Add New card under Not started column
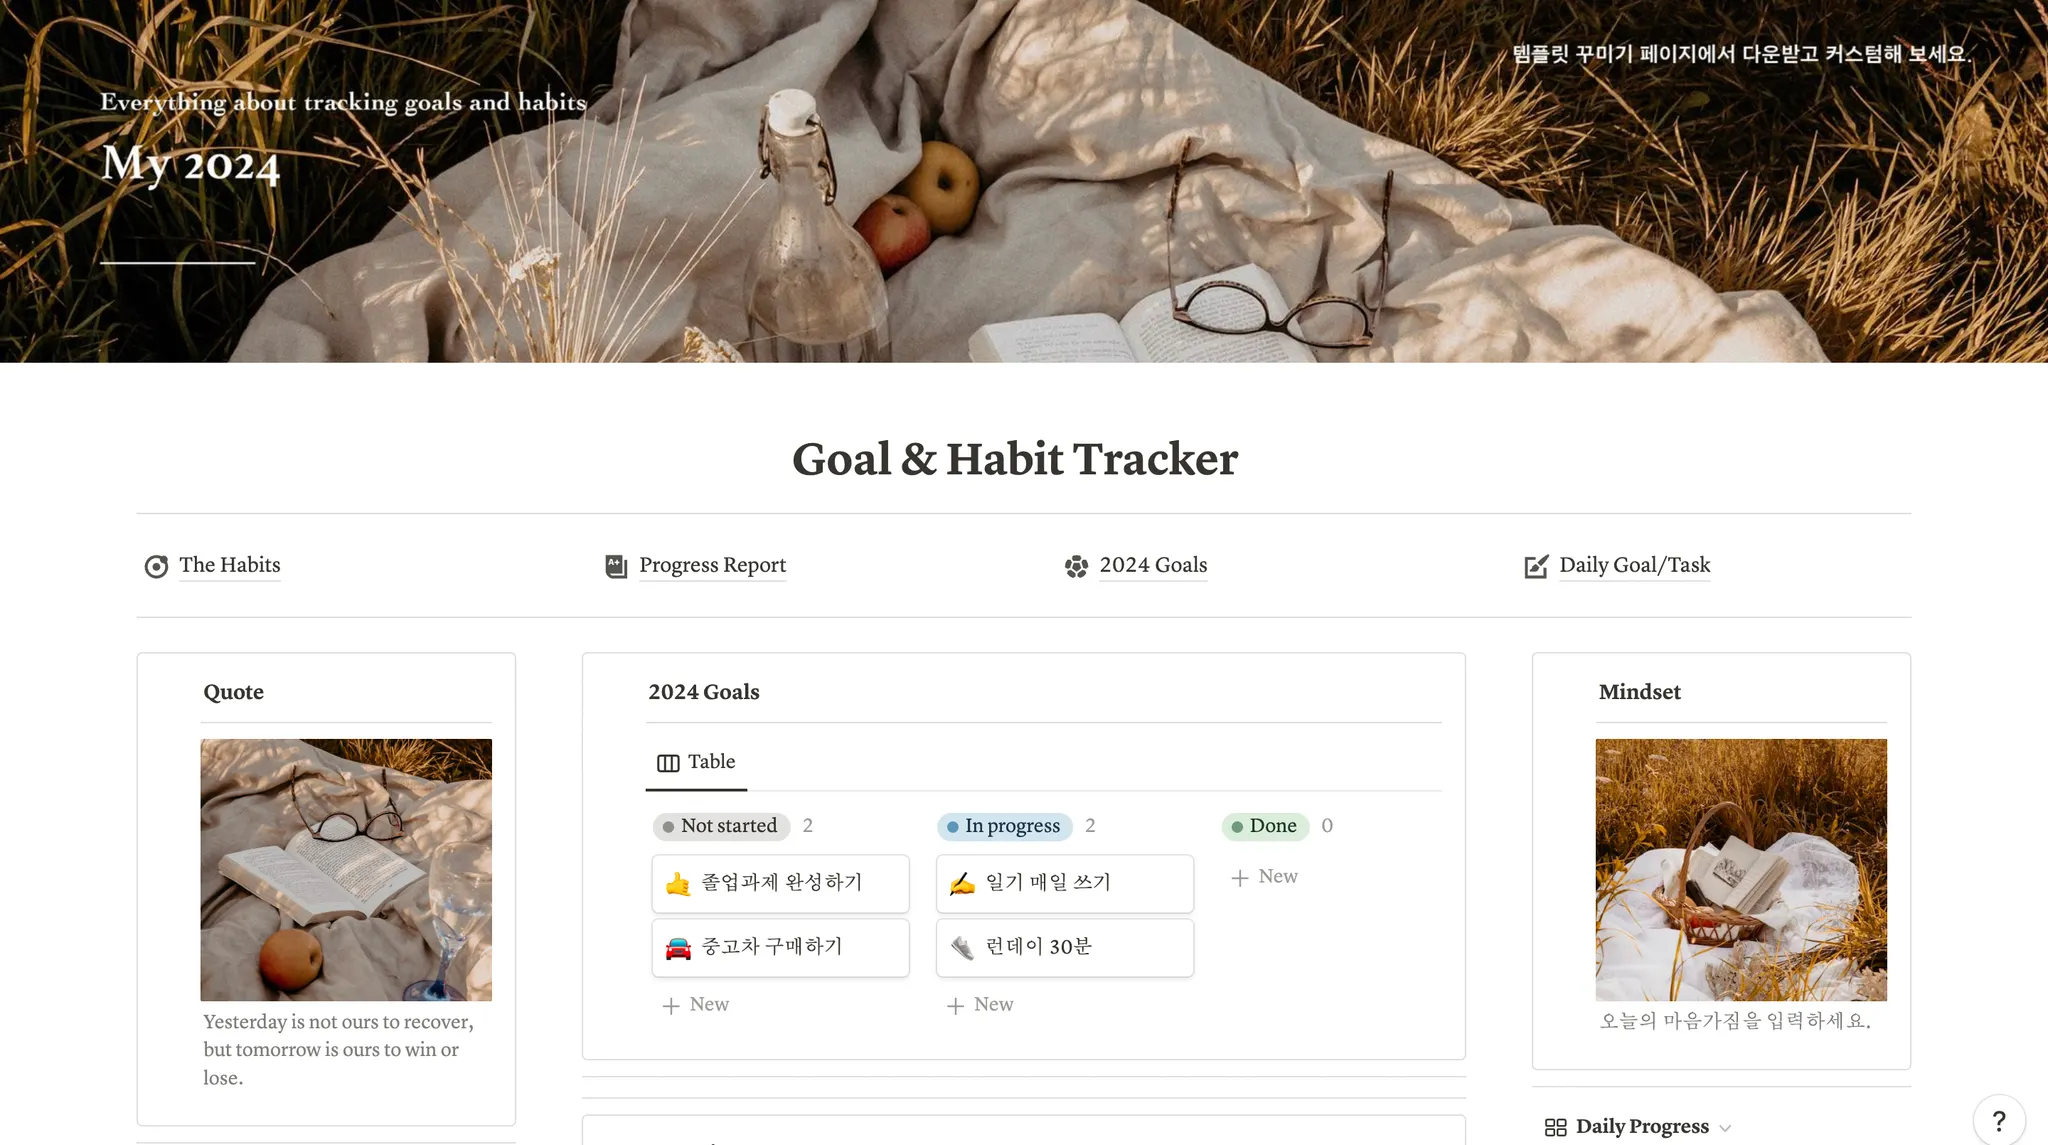Image resolution: width=2048 pixels, height=1145 pixels. pyautogui.click(x=696, y=1005)
